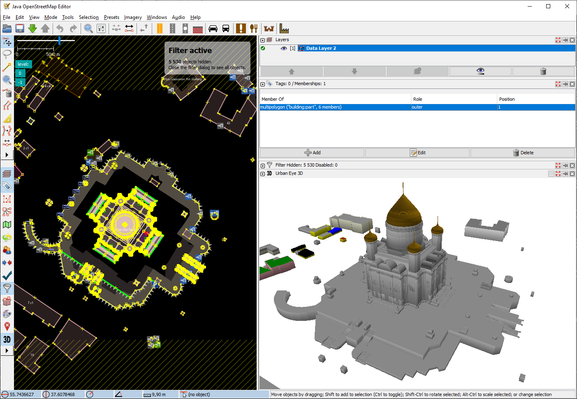Collapse the Layers panel expander
577x399 pixels.
point(262,40)
